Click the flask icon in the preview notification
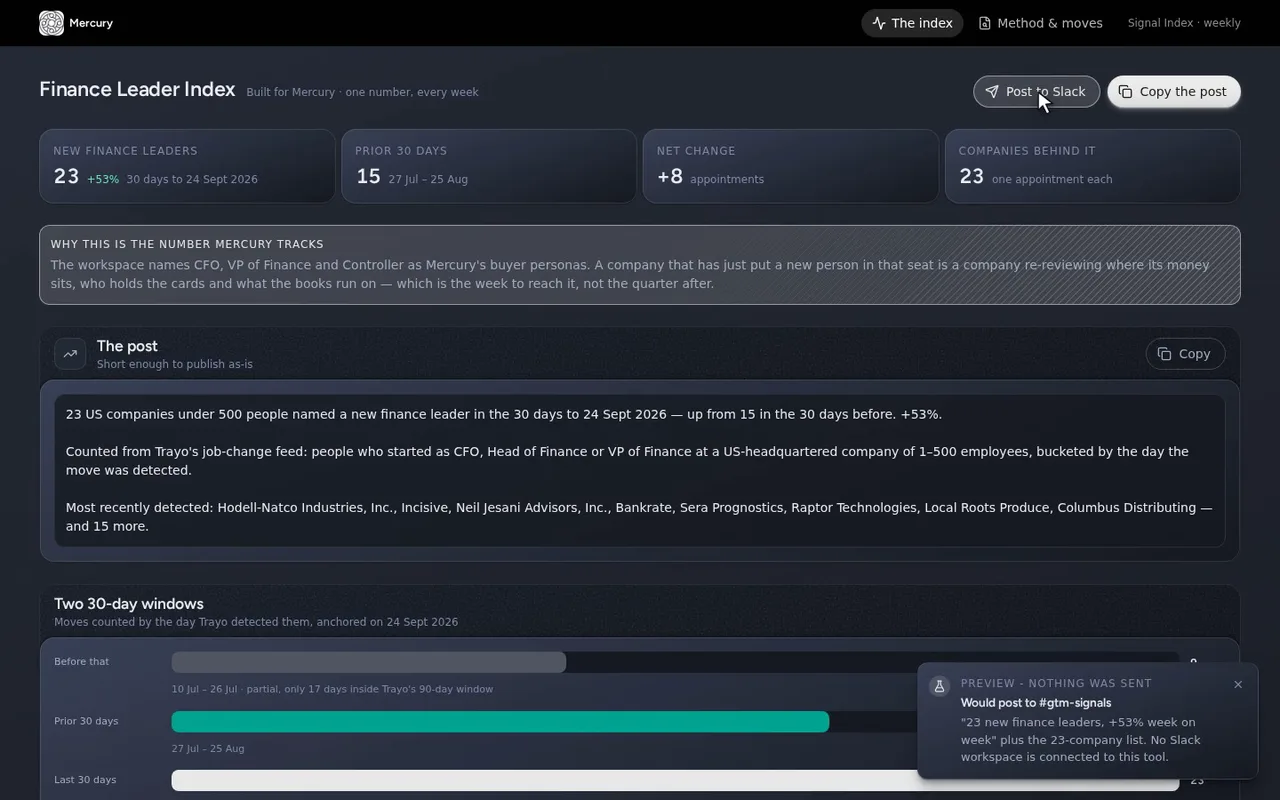This screenshot has width=1280, height=800. pyautogui.click(x=938, y=686)
